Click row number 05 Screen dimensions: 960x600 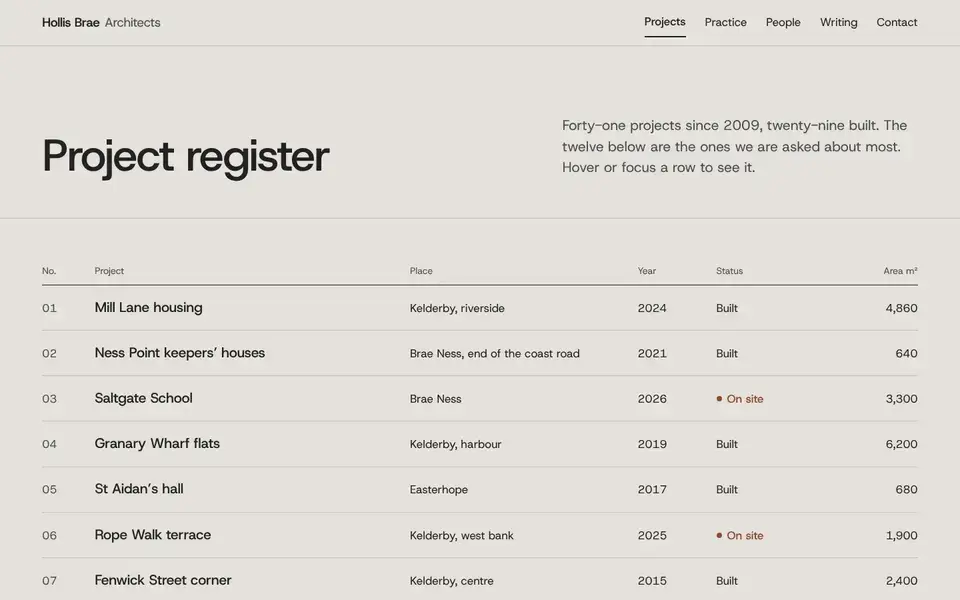(49, 489)
